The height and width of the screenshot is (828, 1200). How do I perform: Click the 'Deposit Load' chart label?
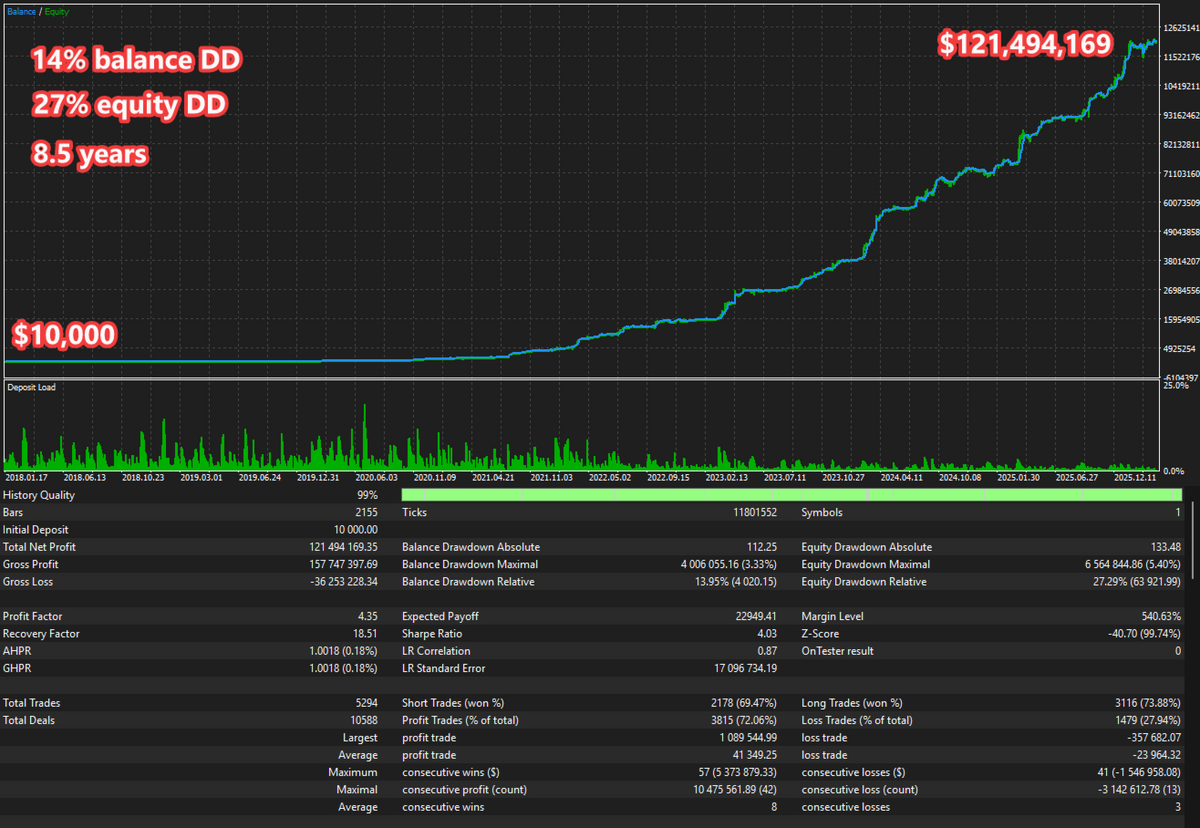[32, 387]
